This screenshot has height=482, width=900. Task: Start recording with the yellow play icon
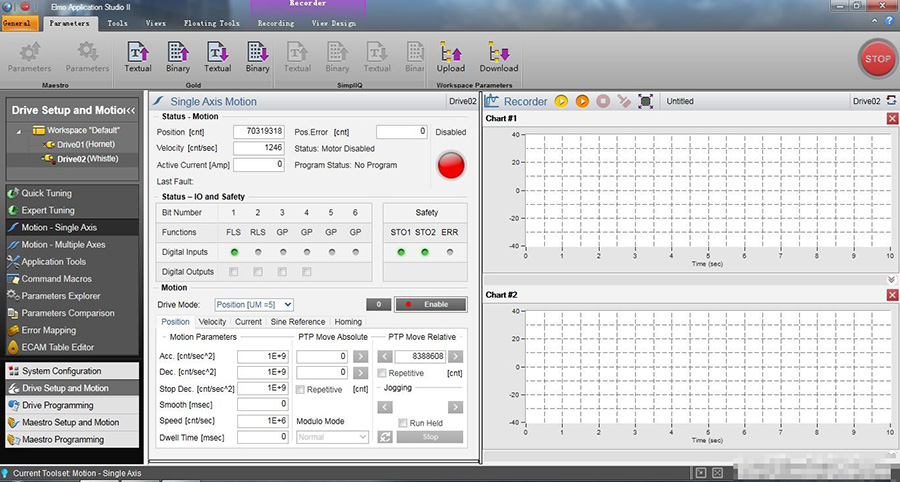(x=562, y=101)
